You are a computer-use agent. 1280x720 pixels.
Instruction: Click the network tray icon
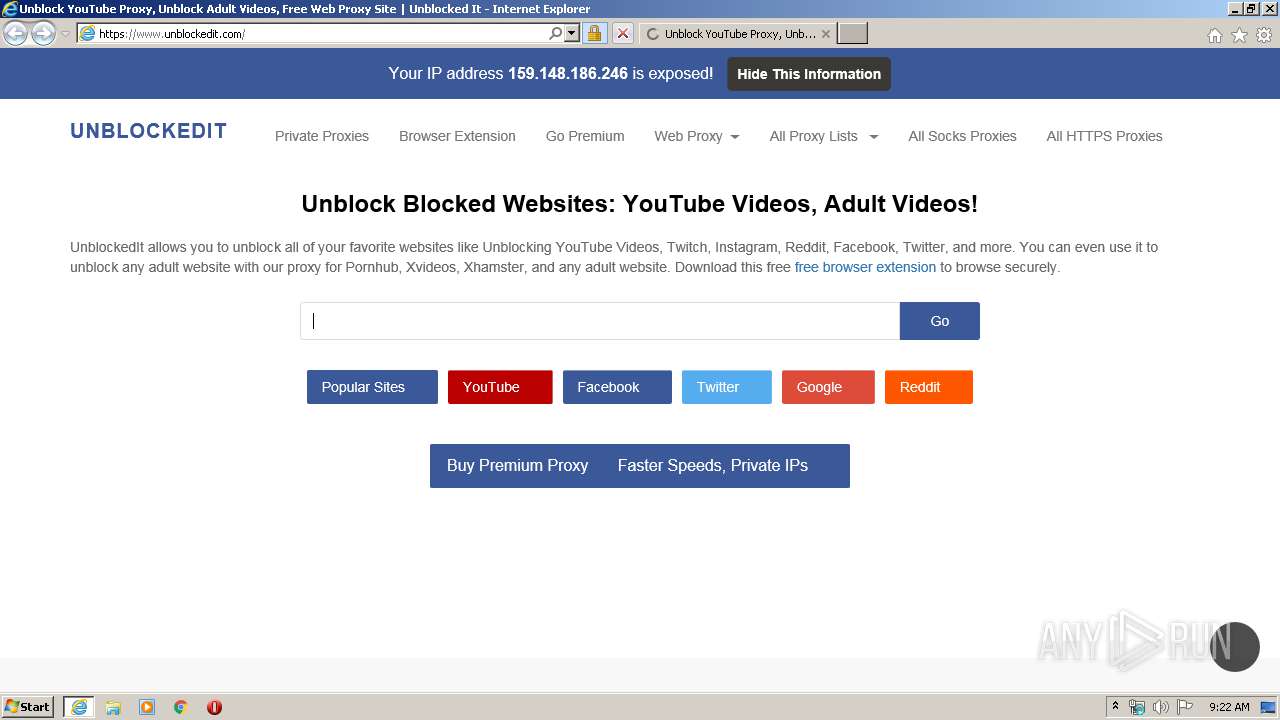(1137, 707)
